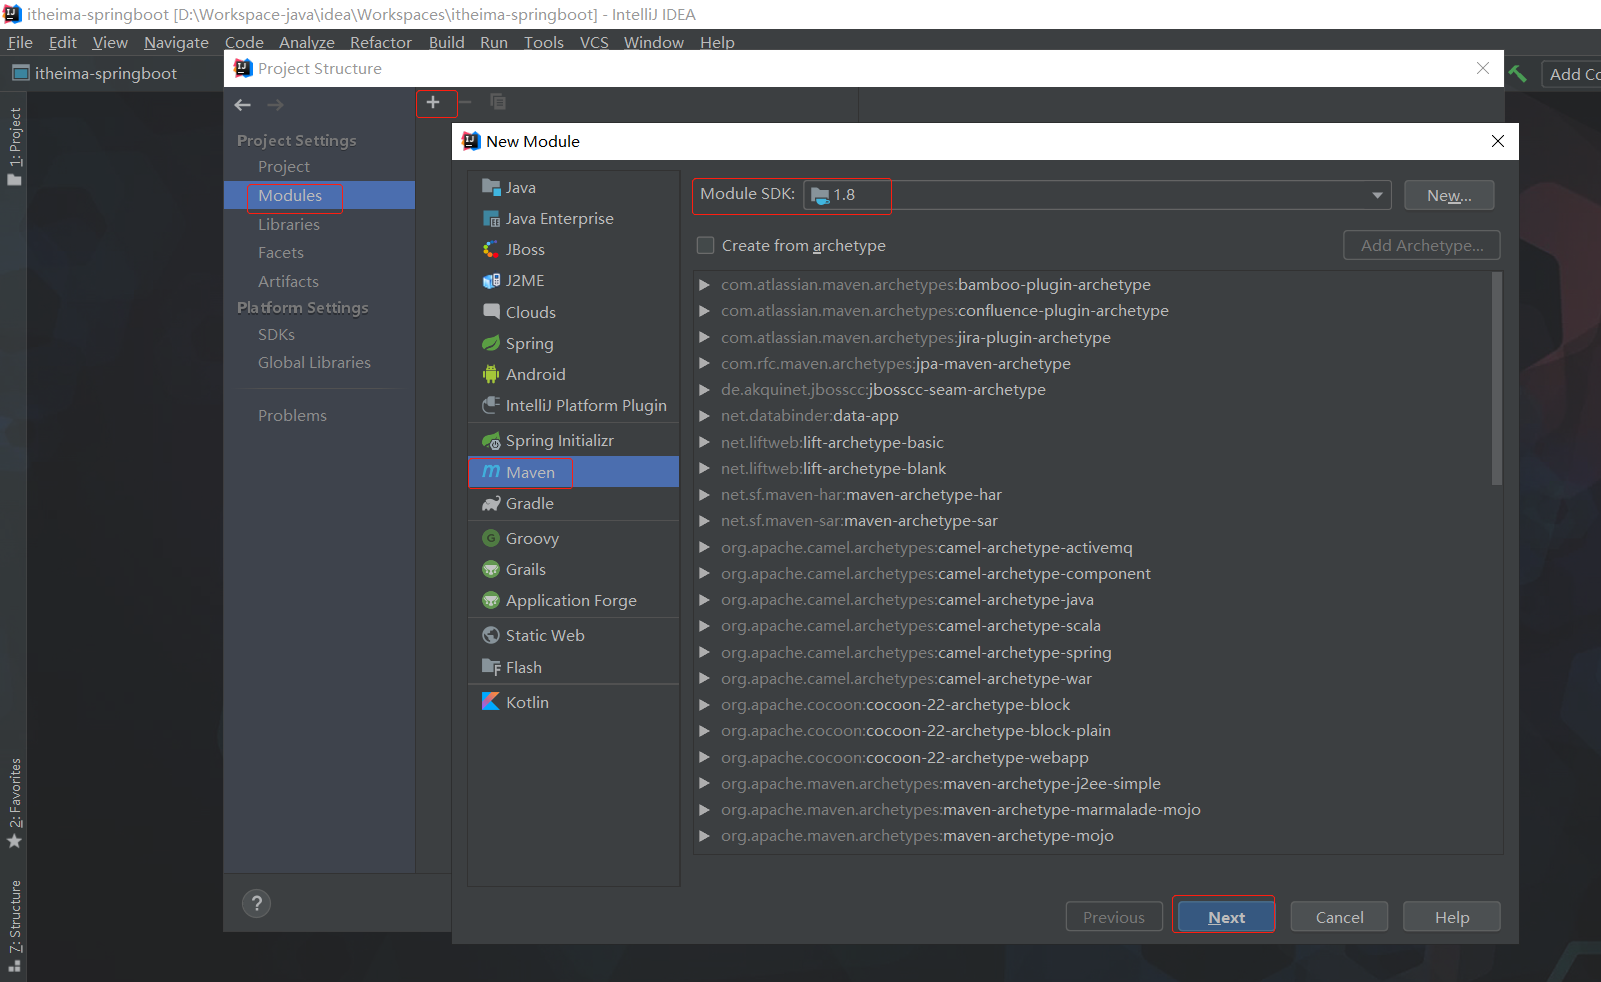The height and width of the screenshot is (982, 1601).
Task: Expand lift-archetype-basic entry
Action: tap(705, 442)
